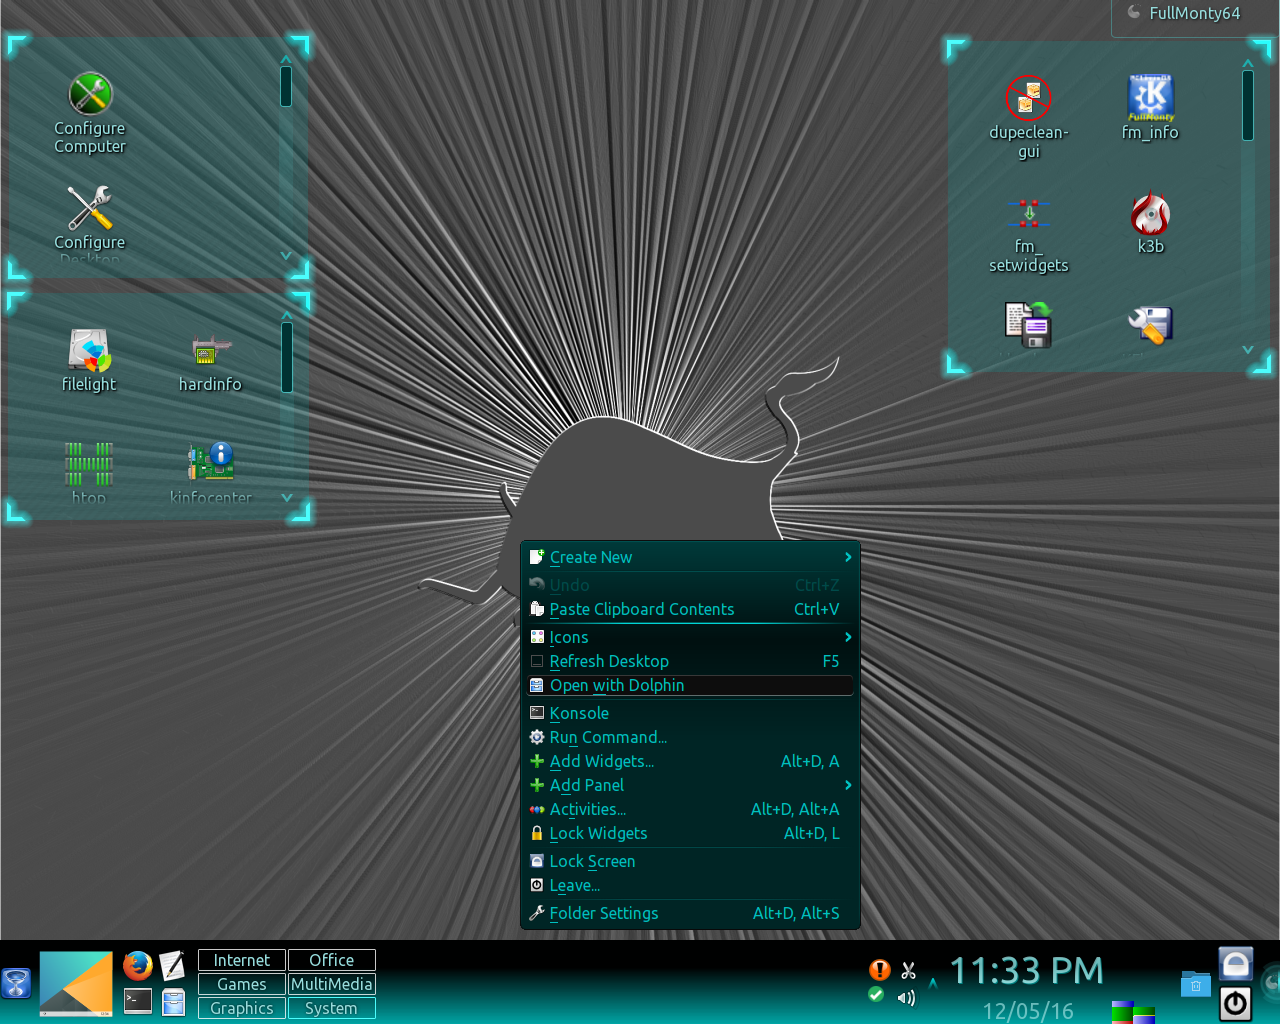Viewport: 1280px width, 1024px height.
Task: Click the padlock lock screen panel icon
Action: [x=1236, y=964]
